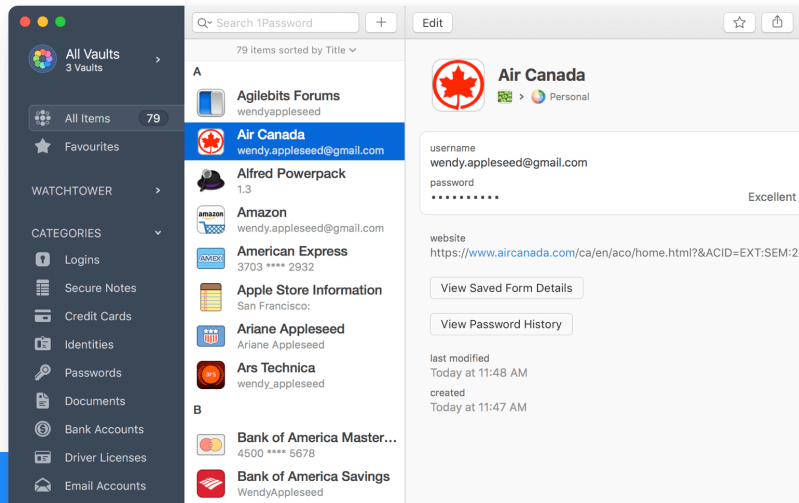The width and height of the screenshot is (799, 503).
Task: Open the Documents category
Action: pyautogui.click(x=95, y=401)
